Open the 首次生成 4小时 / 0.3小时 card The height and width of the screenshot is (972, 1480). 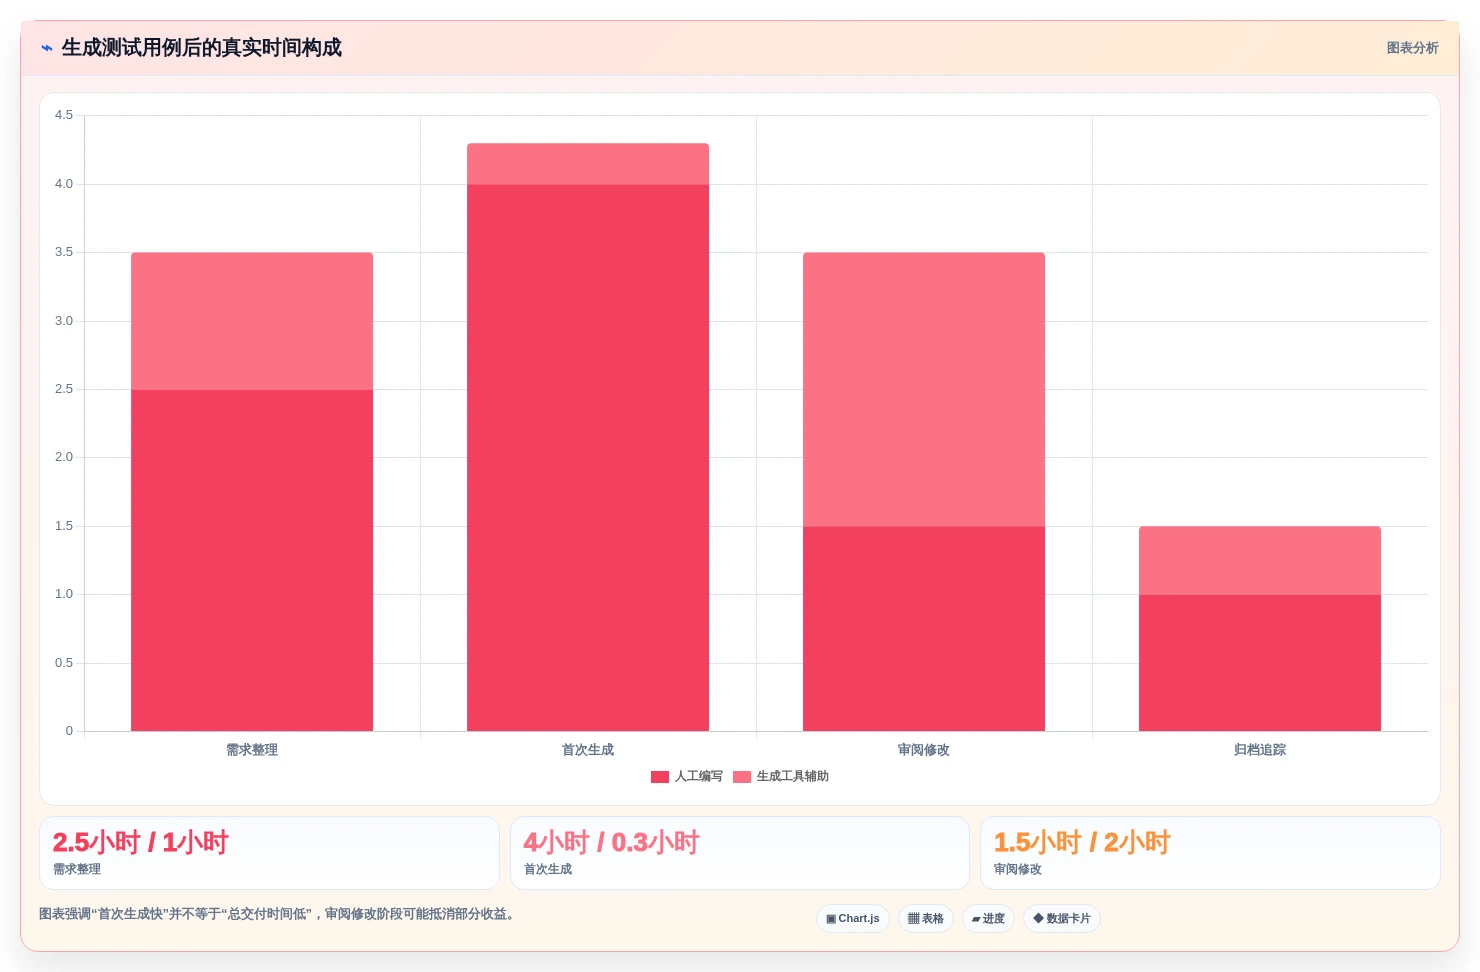740,853
